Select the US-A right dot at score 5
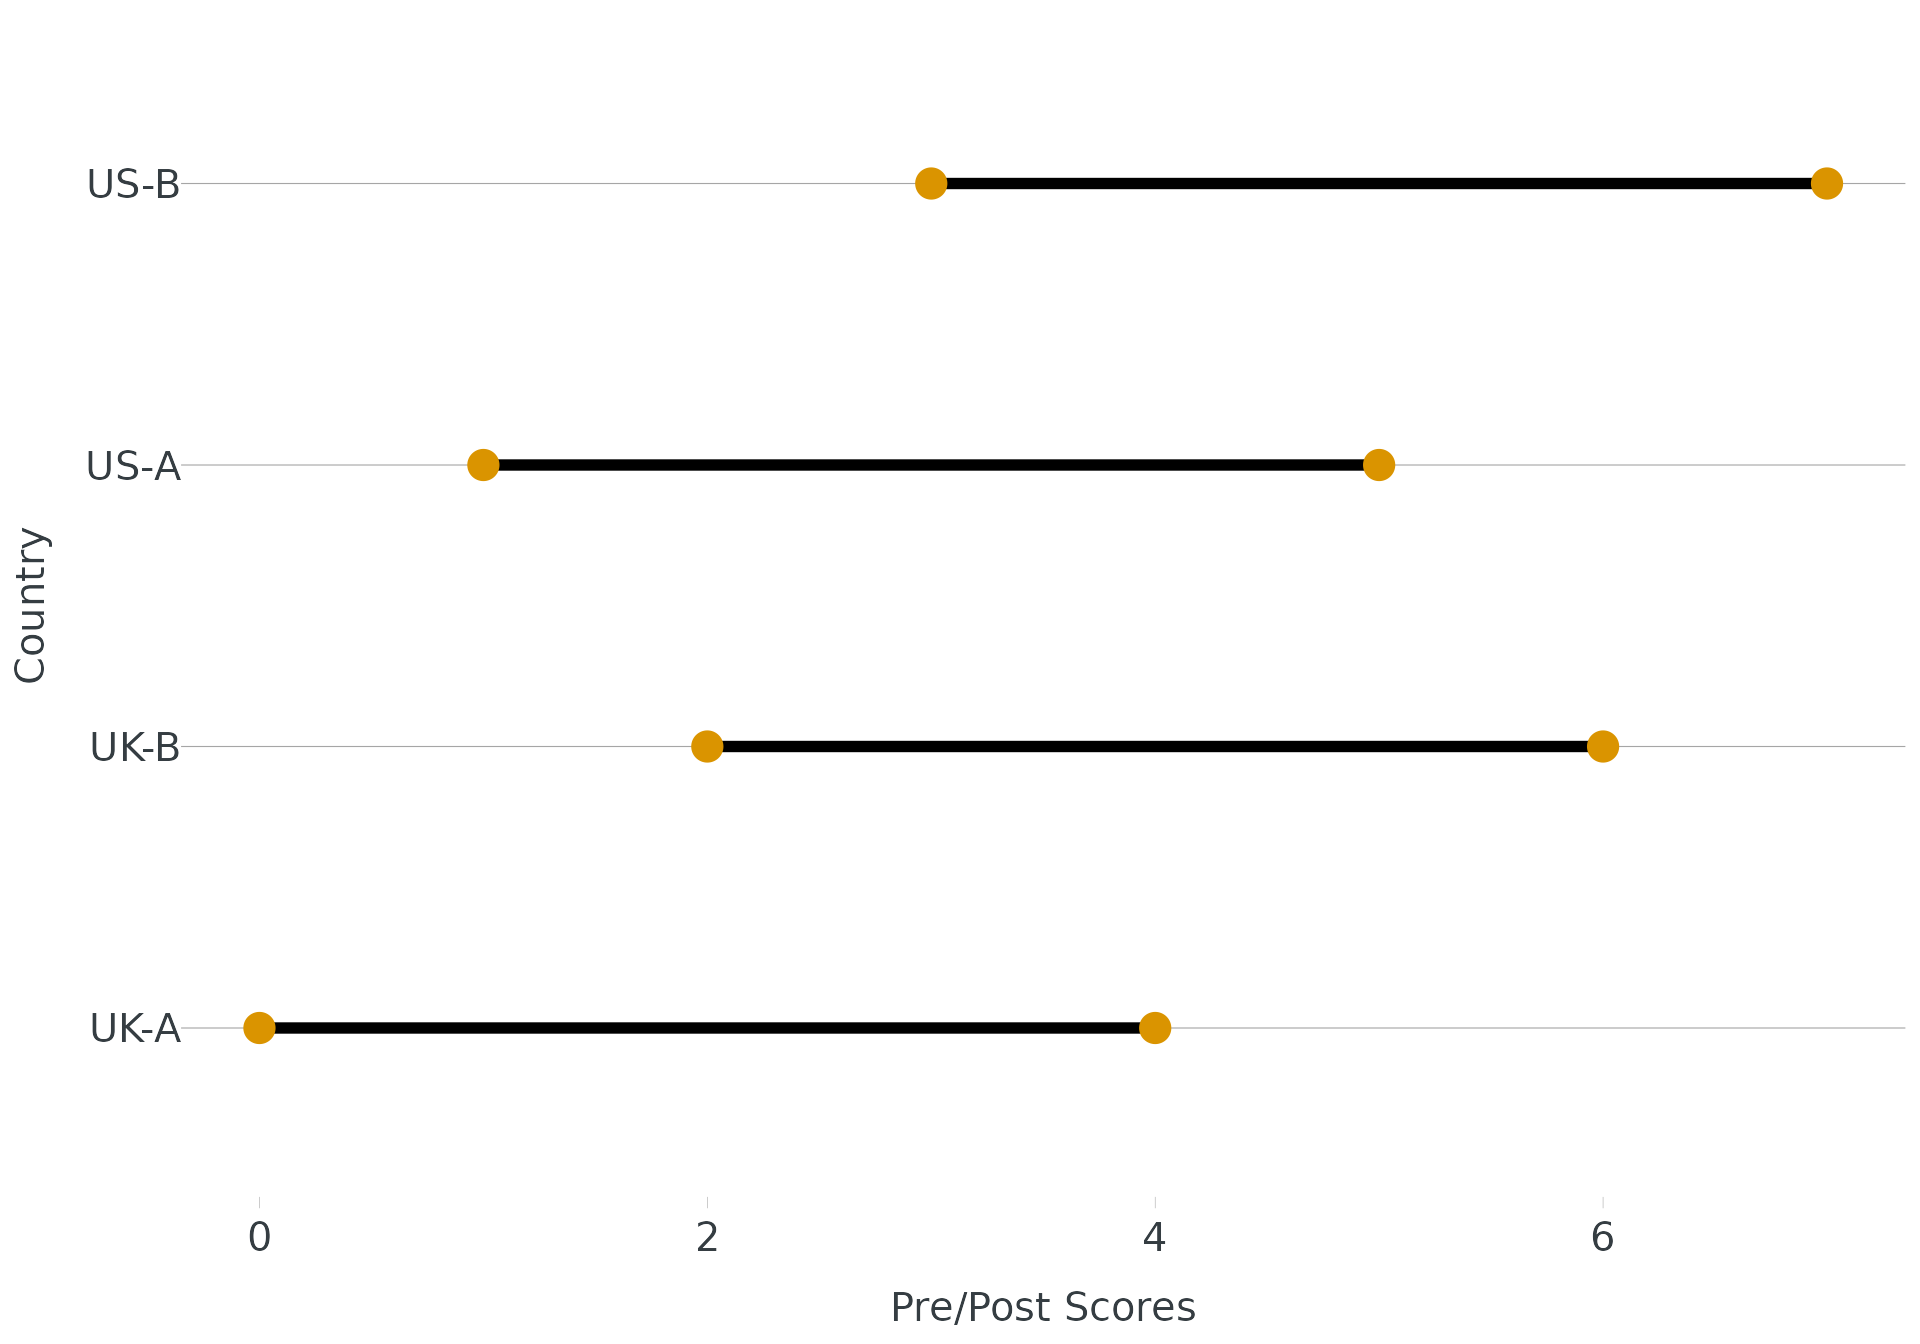 coord(1379,465)
